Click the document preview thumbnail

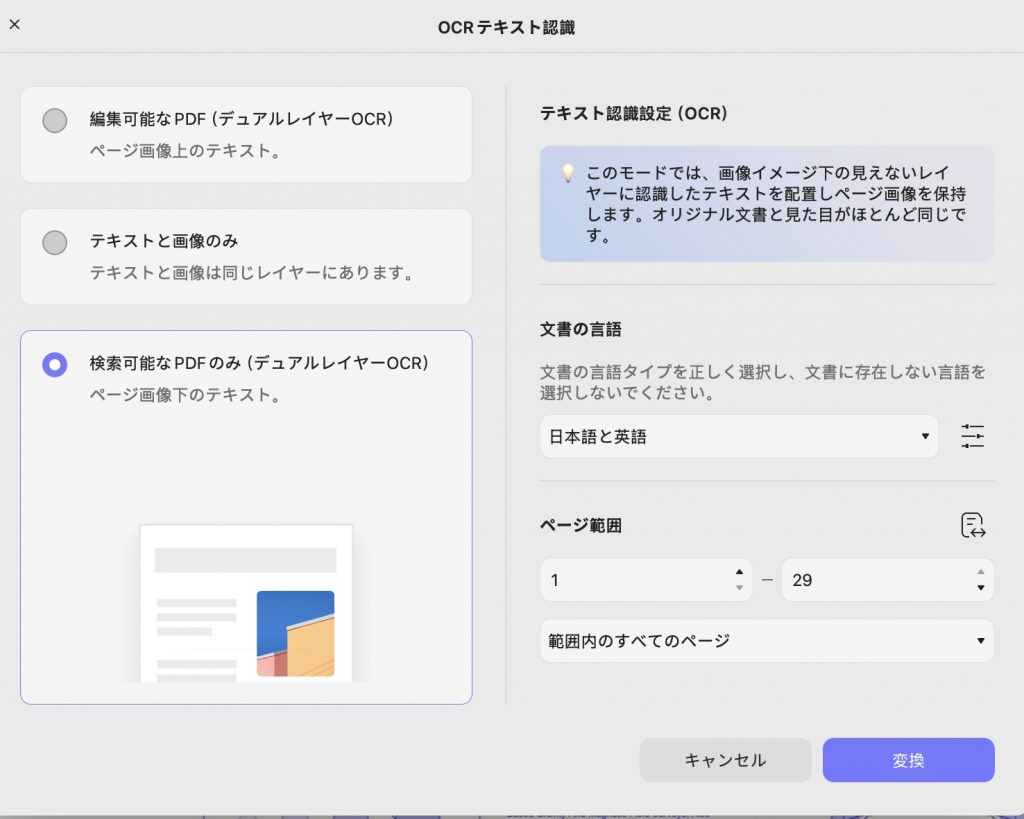pyautogui.click(x=246, y=603)
